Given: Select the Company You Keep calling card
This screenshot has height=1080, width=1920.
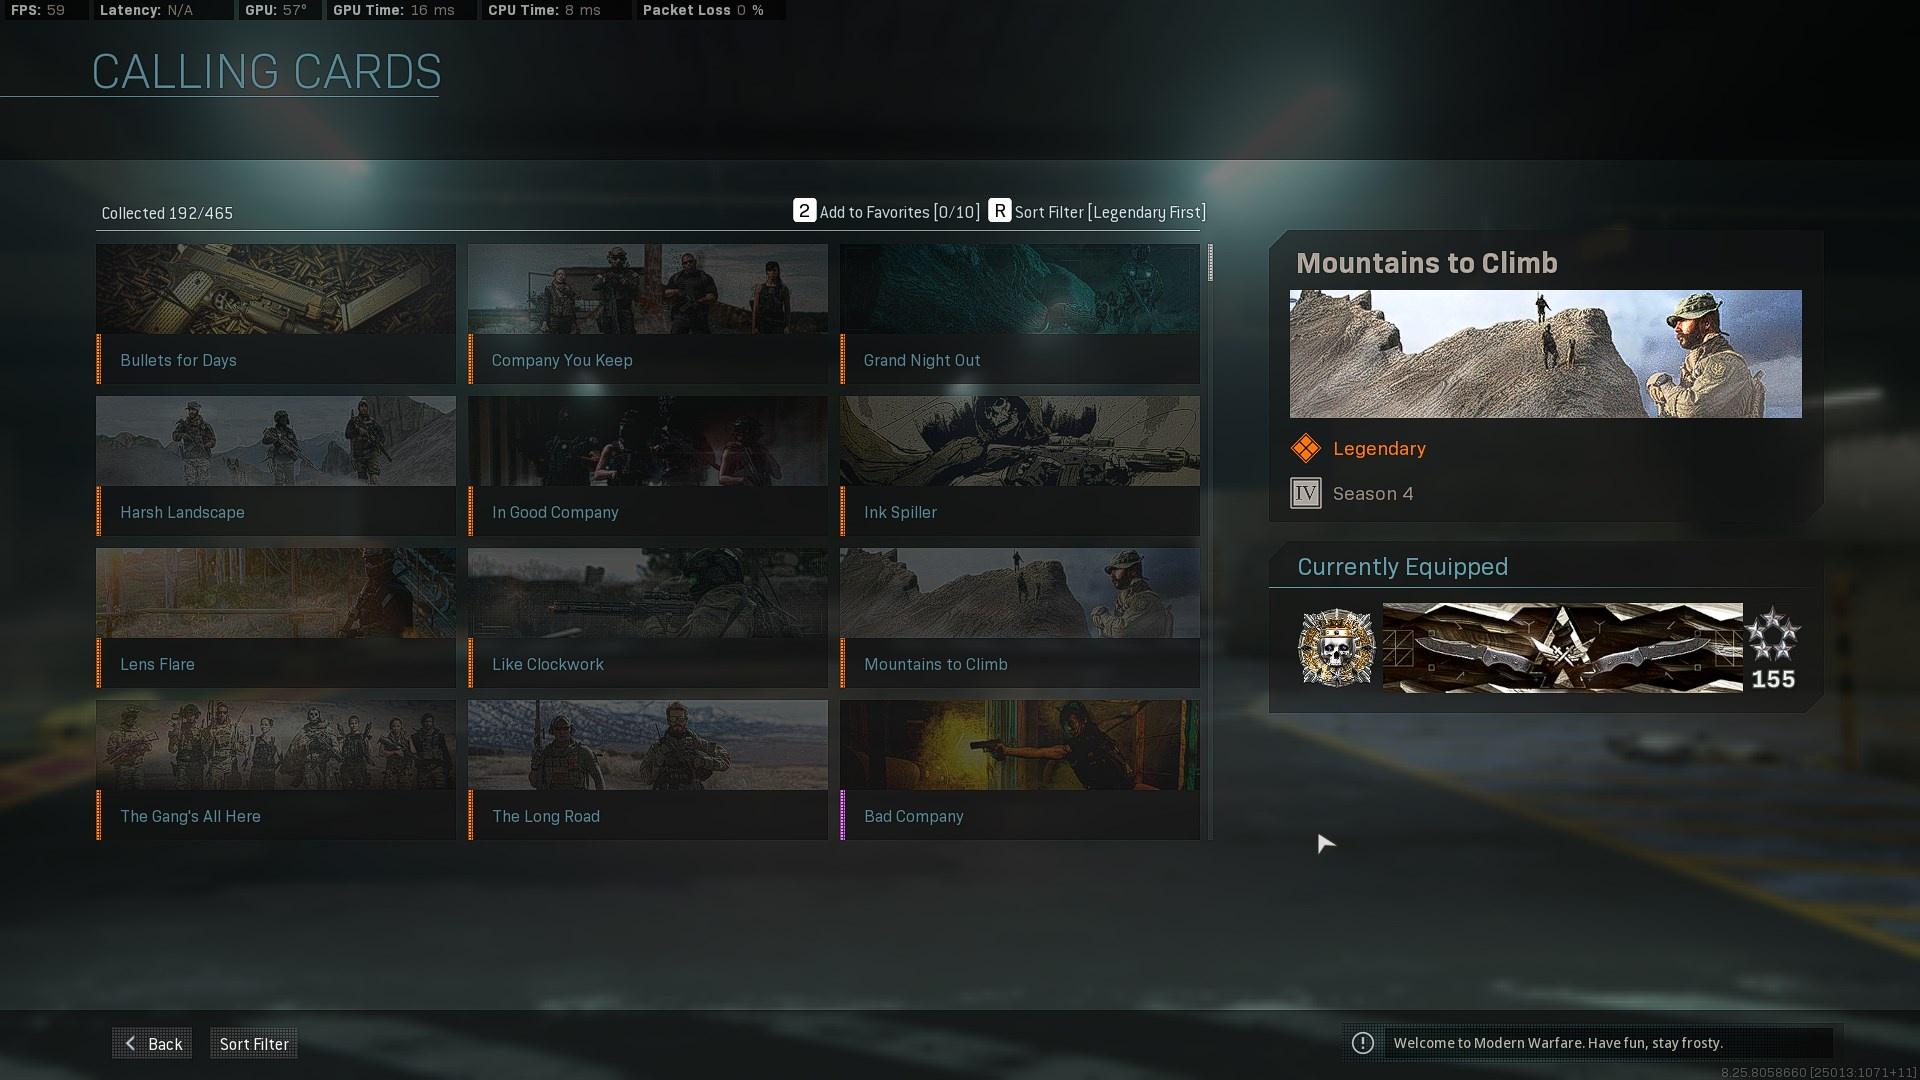Looking at the screenshot, I should [648, 314].
